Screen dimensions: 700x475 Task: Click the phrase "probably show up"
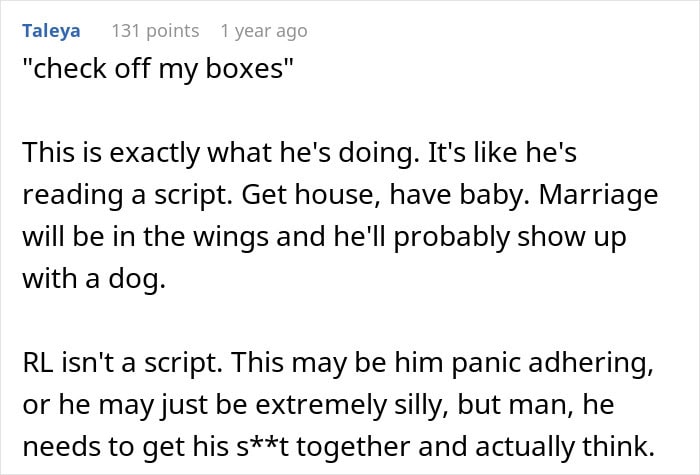point(510,237)
